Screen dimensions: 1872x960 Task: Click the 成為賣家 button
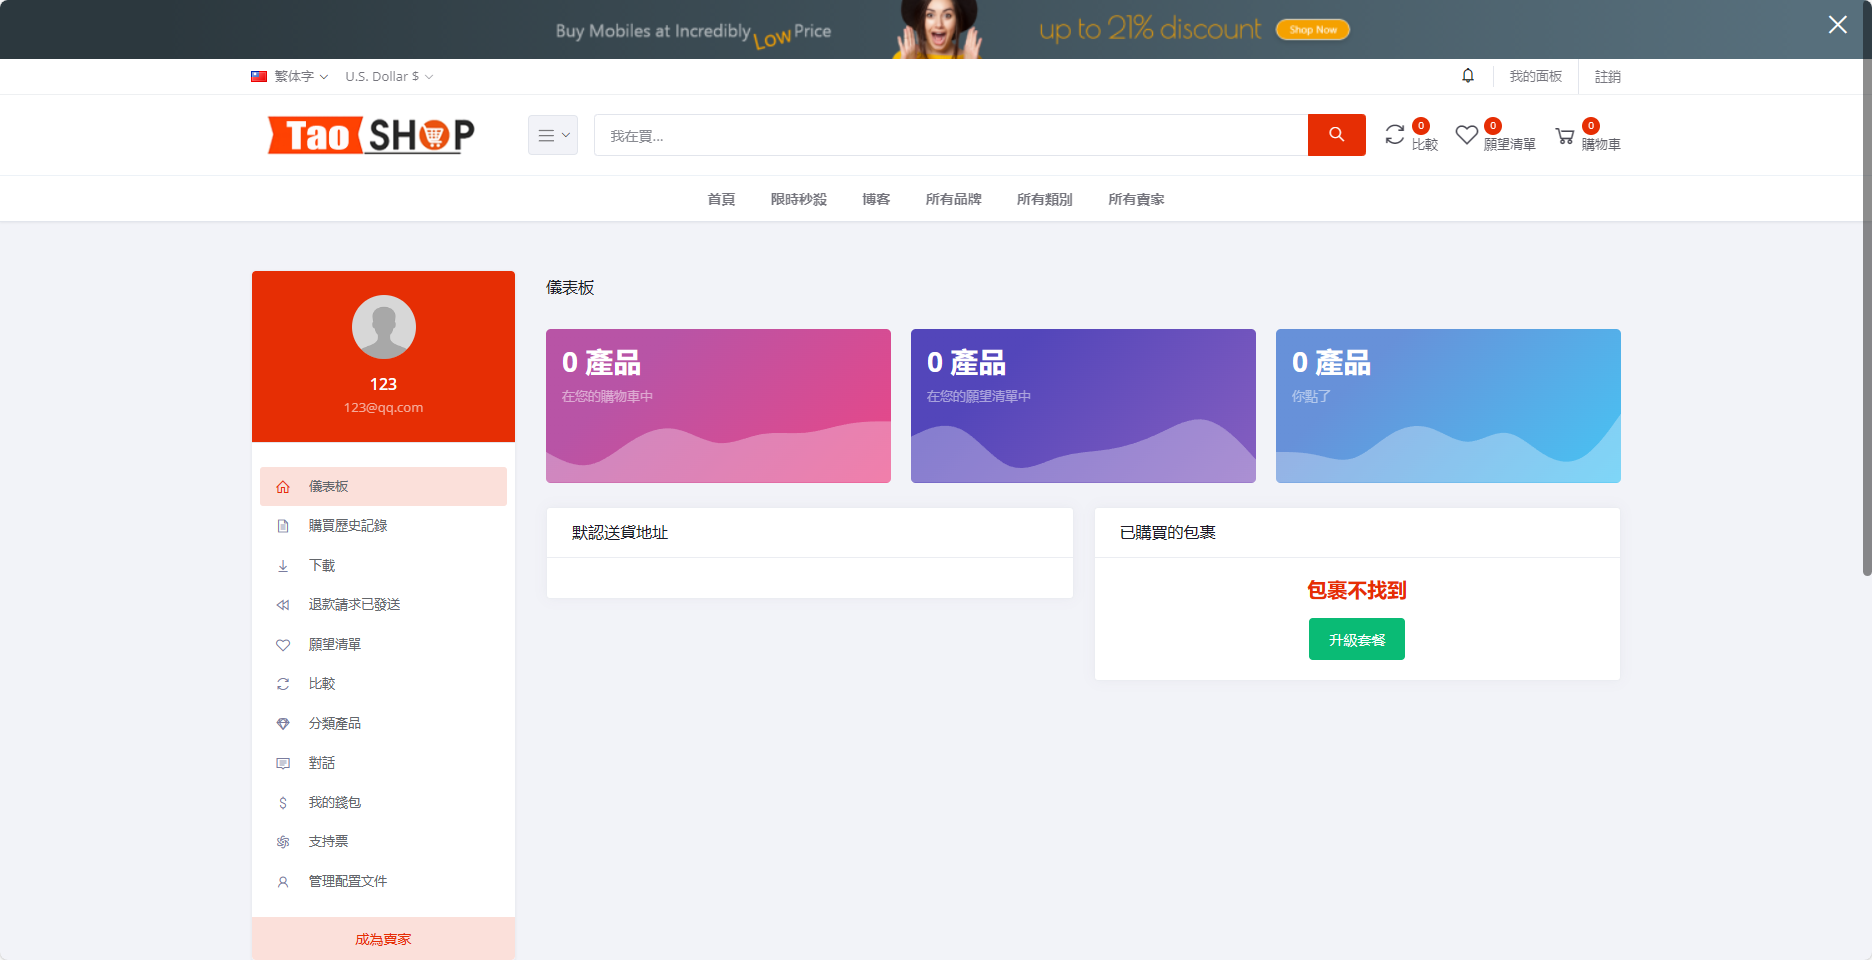tap(384, 939)
